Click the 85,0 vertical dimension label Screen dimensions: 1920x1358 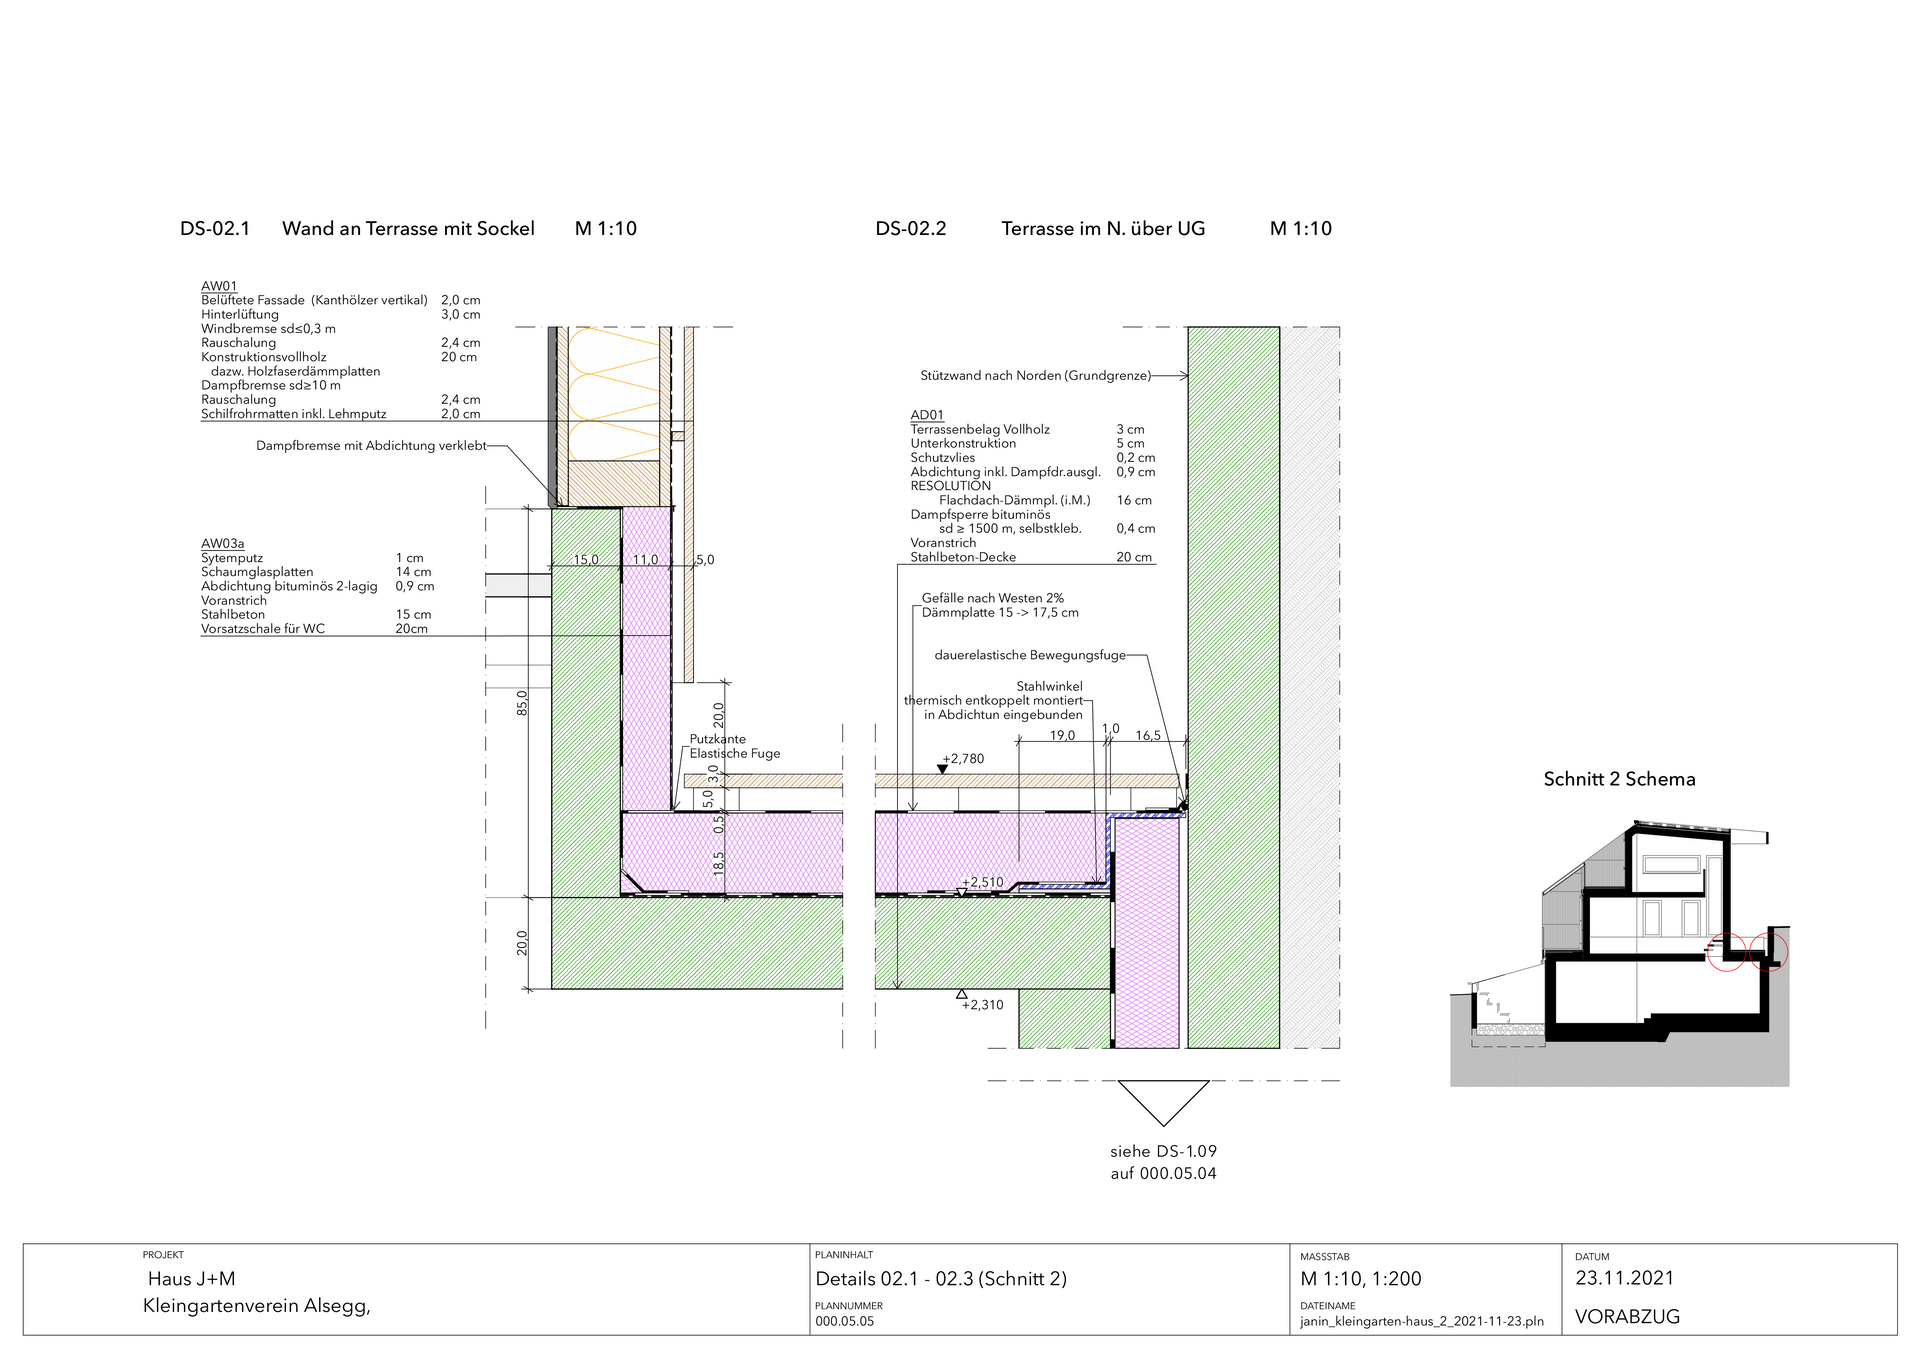coord(522,702)
